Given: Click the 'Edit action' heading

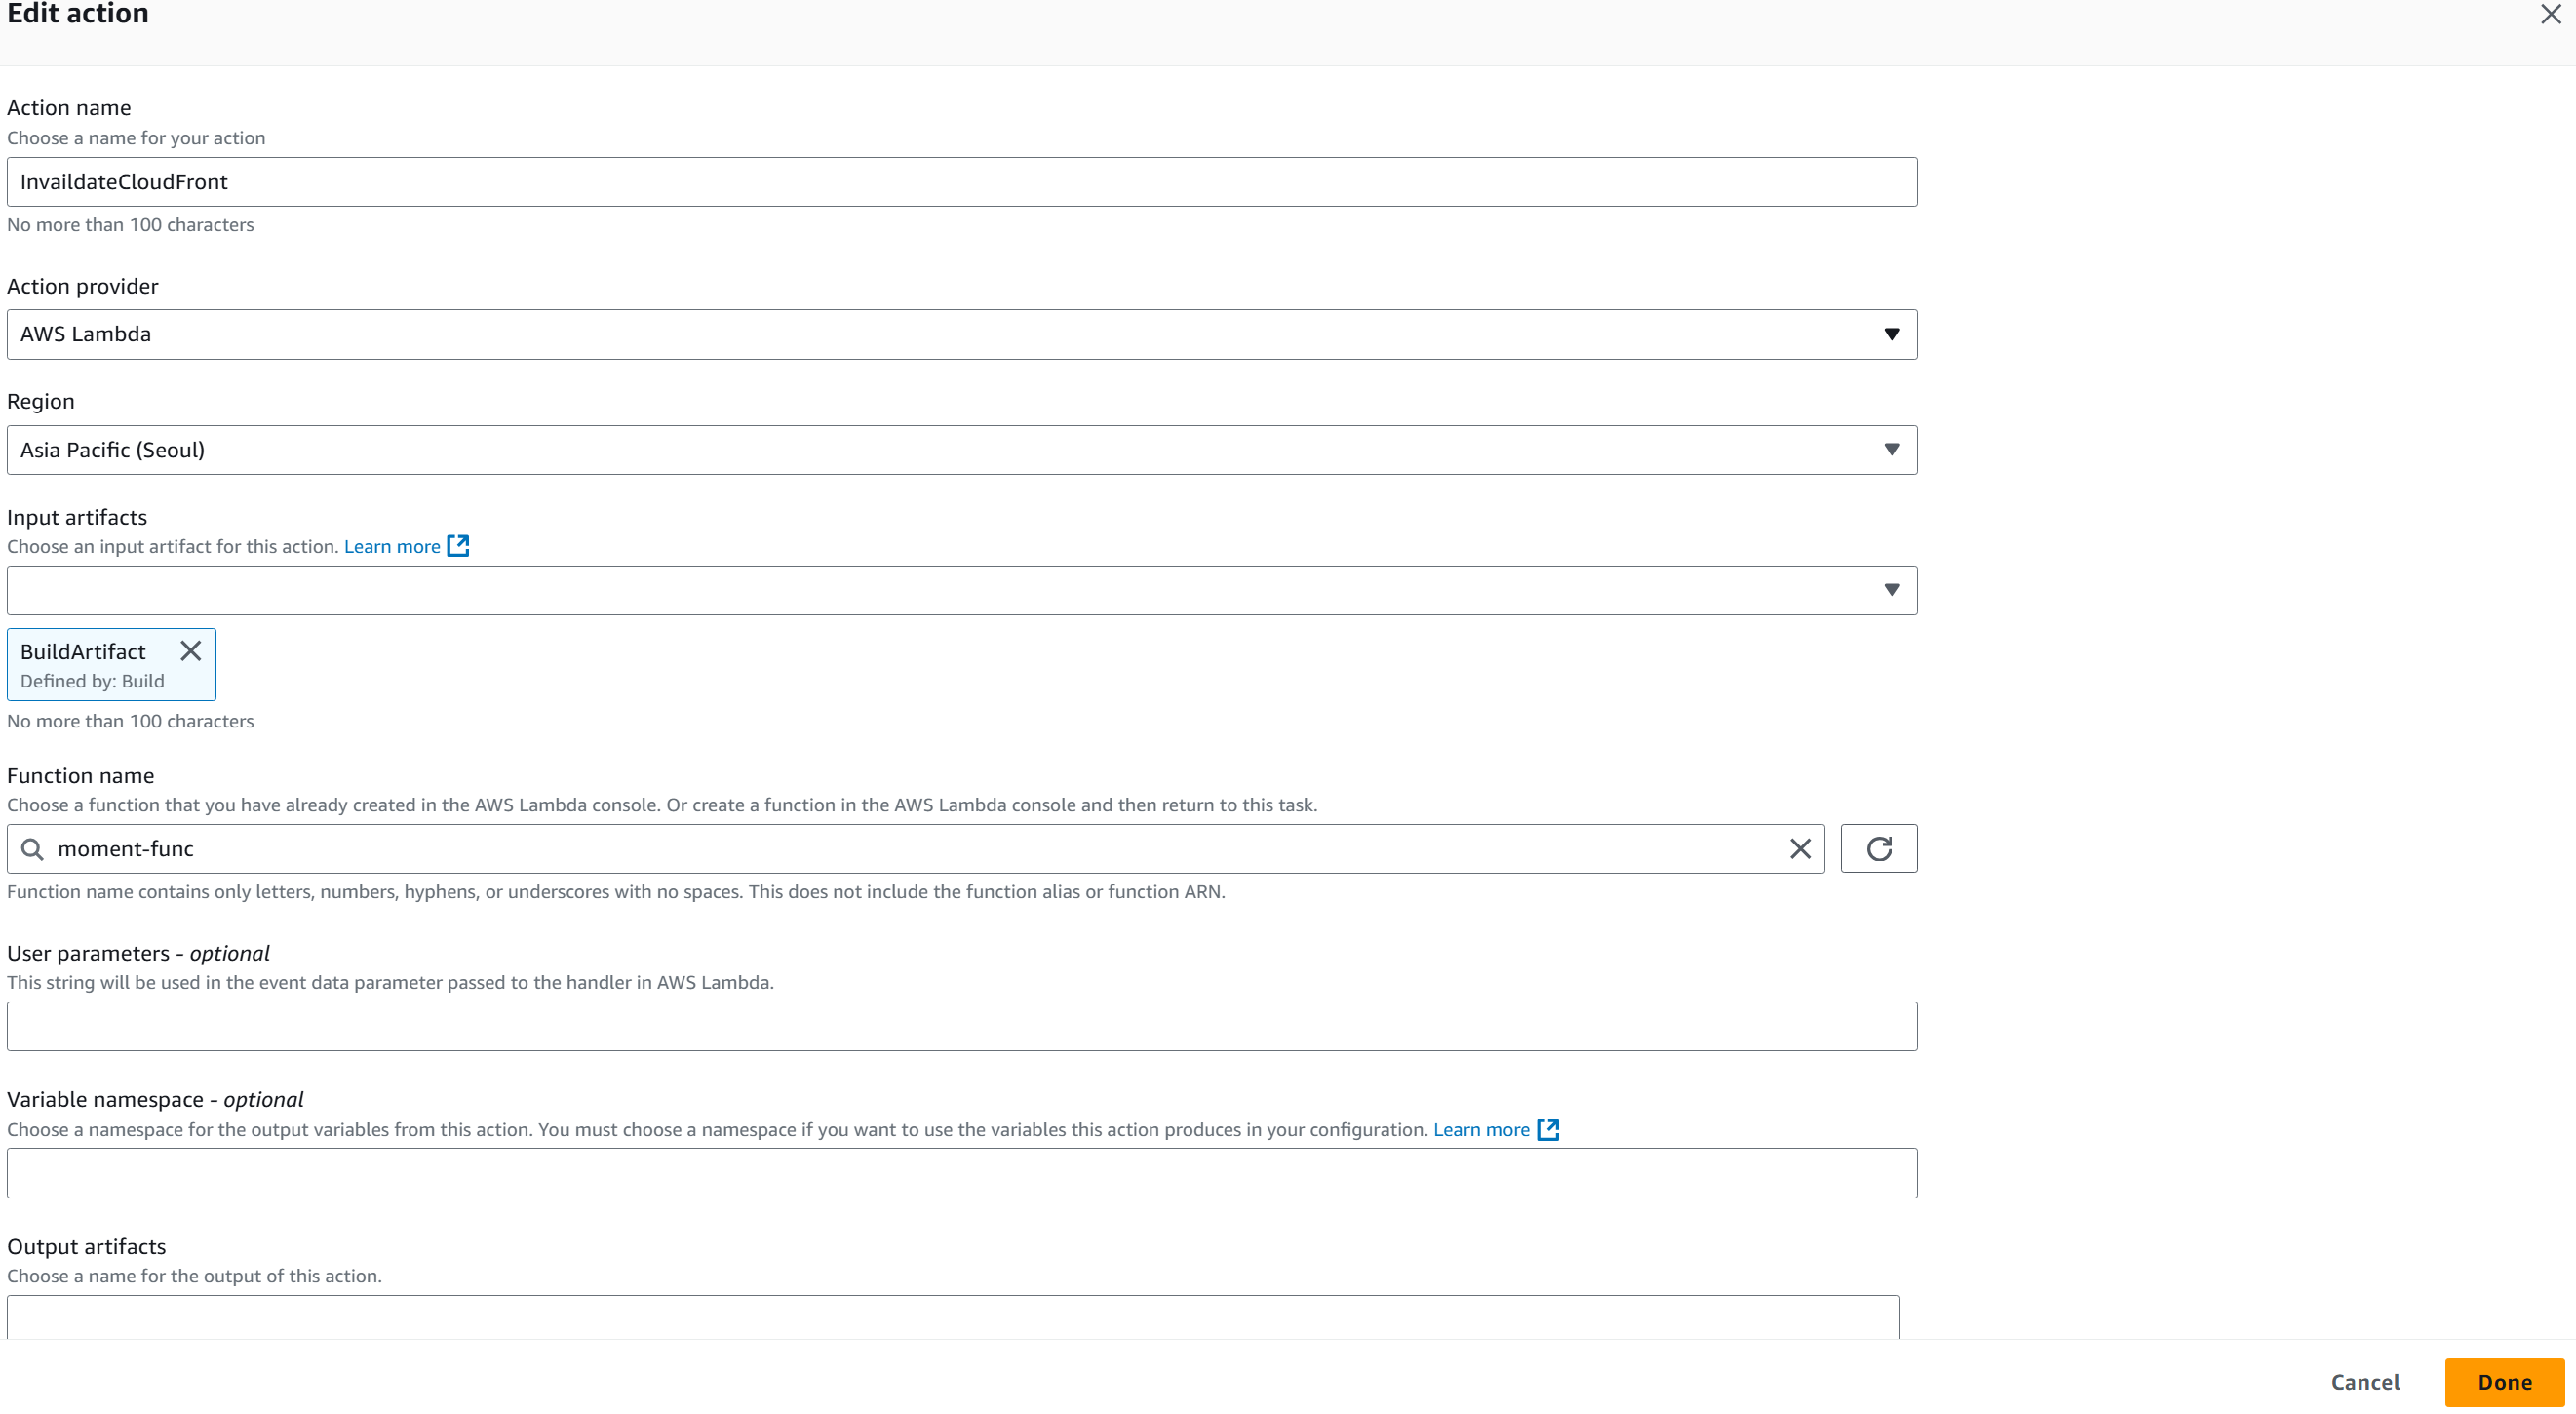Looking at the screenshot, I should point(78,14).
